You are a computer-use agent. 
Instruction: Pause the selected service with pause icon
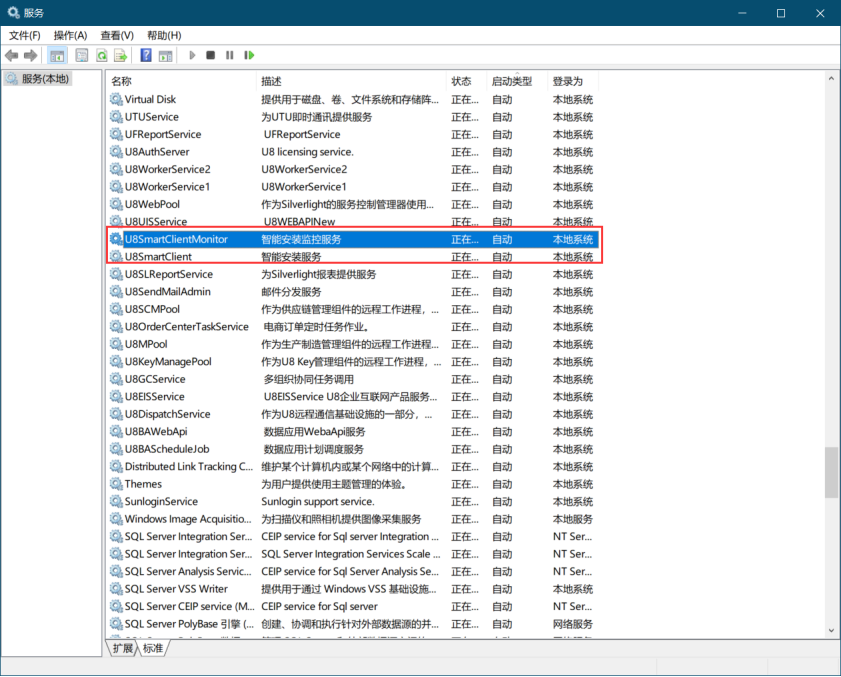click(x=230, y=55)
